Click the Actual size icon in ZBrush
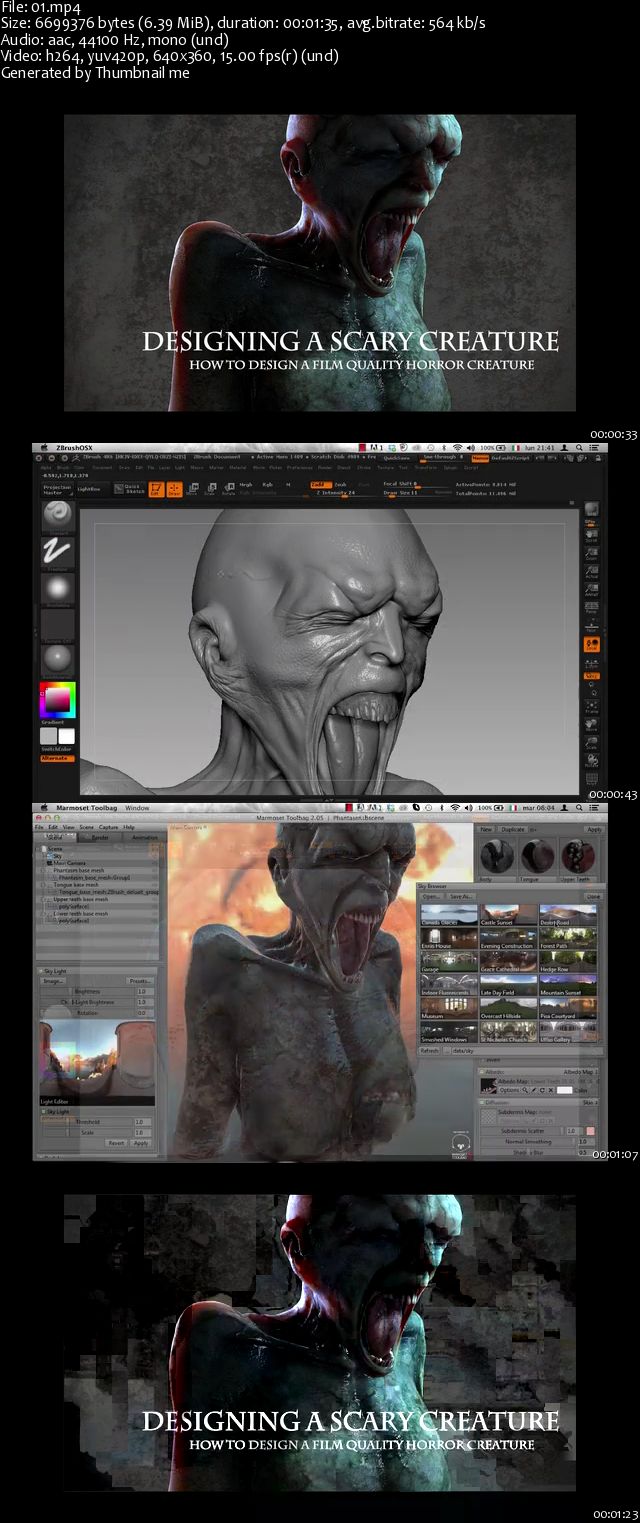Screen dimensions: 640x1523 point(591,571)
